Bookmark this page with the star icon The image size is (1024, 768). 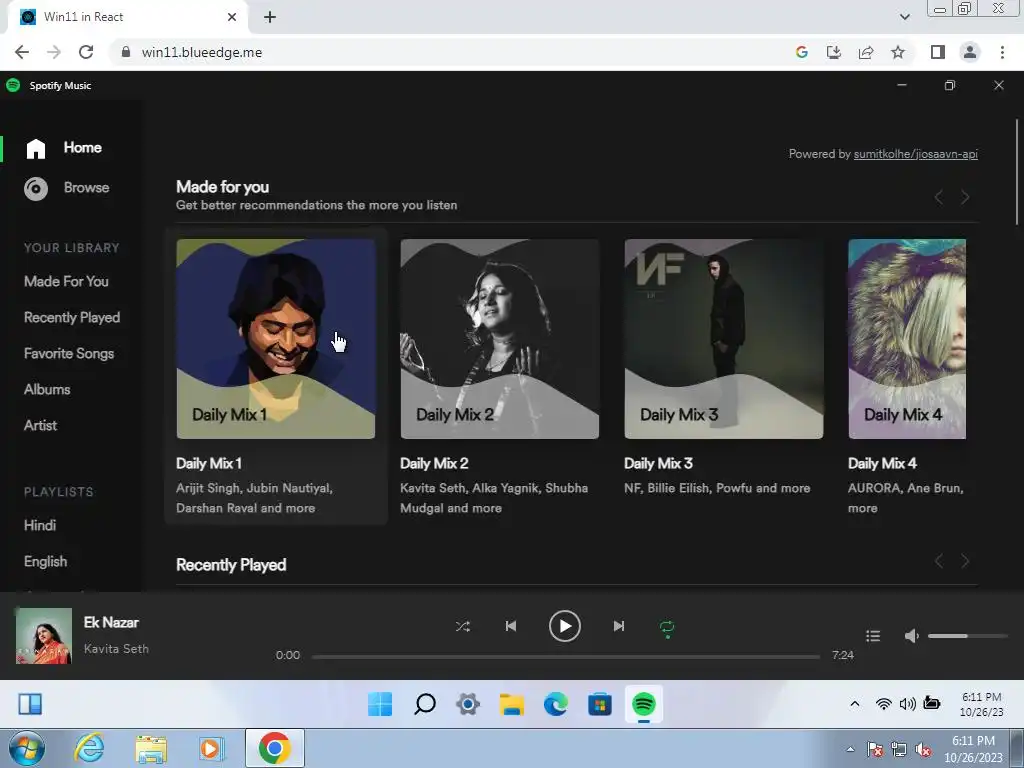click(898, 52)
